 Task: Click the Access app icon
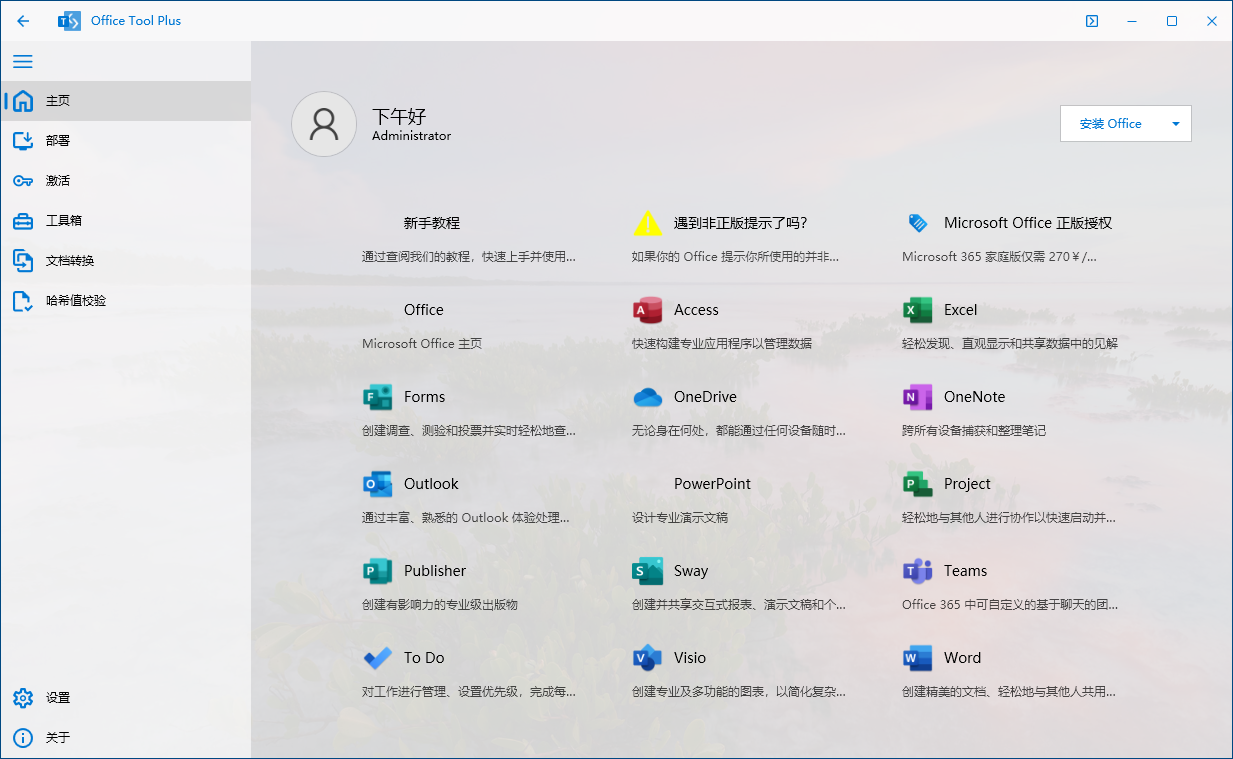[x=647, y=310]
